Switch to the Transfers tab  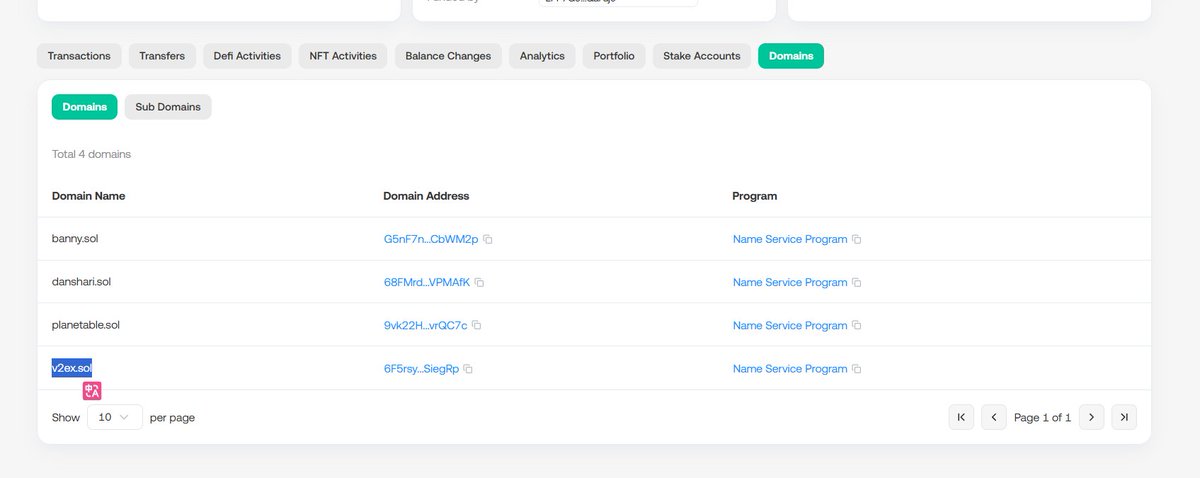click(162, 56)
